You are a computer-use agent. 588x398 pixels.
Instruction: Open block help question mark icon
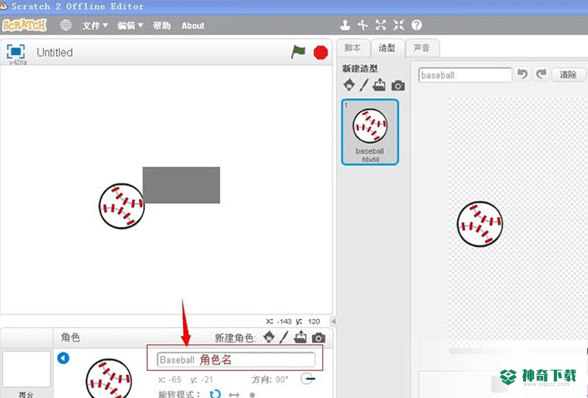click(417, 25)
